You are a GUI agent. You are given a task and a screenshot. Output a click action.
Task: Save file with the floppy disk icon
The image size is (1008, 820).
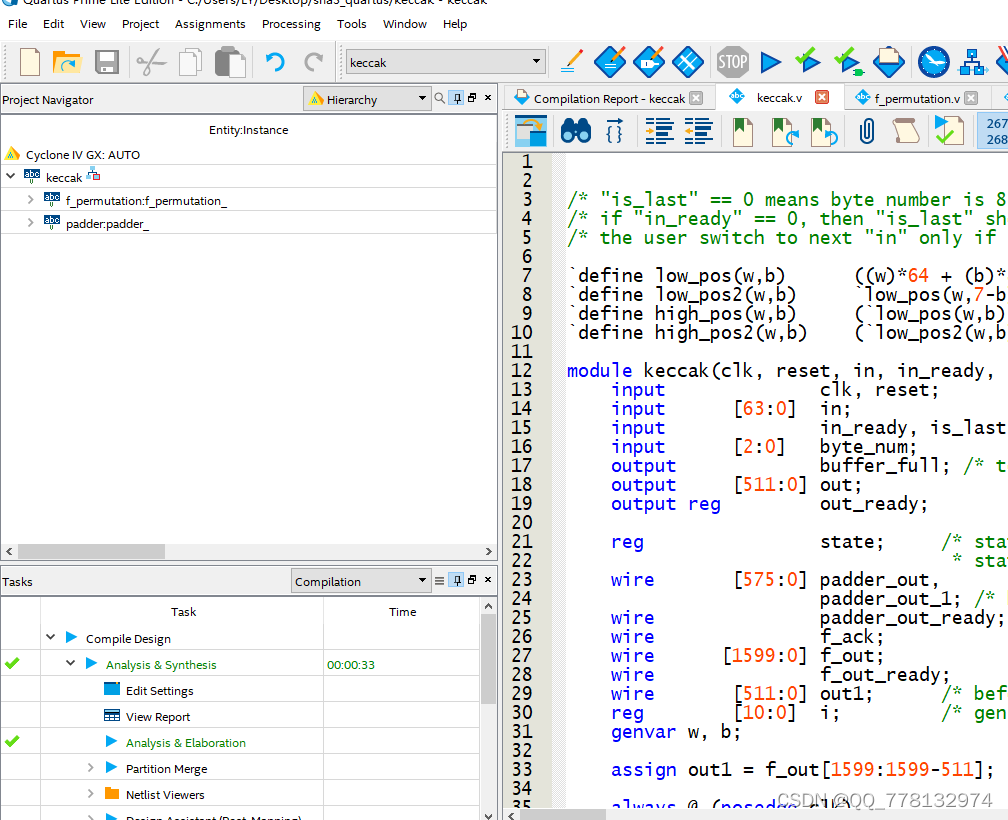[x=107, y=62]
